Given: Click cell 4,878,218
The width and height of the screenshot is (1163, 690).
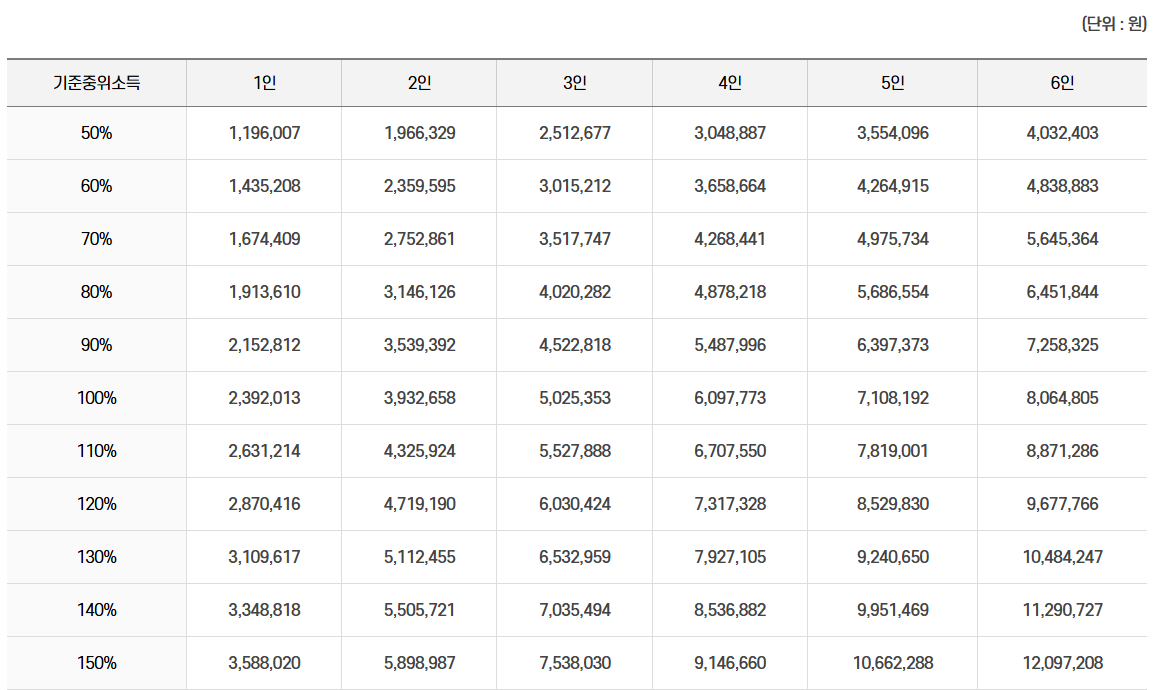Looking at the screenshot, I should pyautogui.click(x=730, y=292).
